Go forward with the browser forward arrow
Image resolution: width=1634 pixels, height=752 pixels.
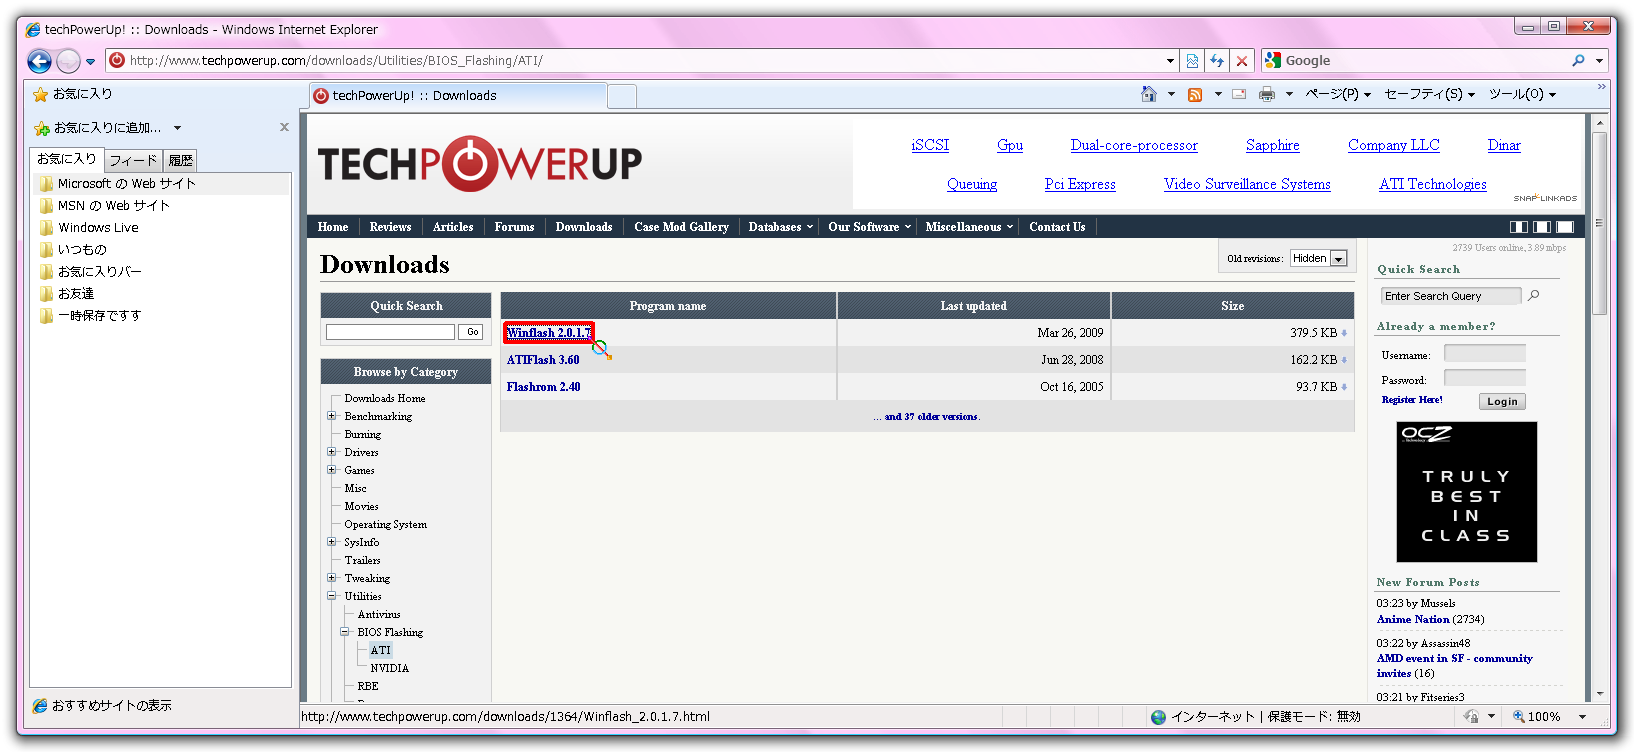coord(68,61)
